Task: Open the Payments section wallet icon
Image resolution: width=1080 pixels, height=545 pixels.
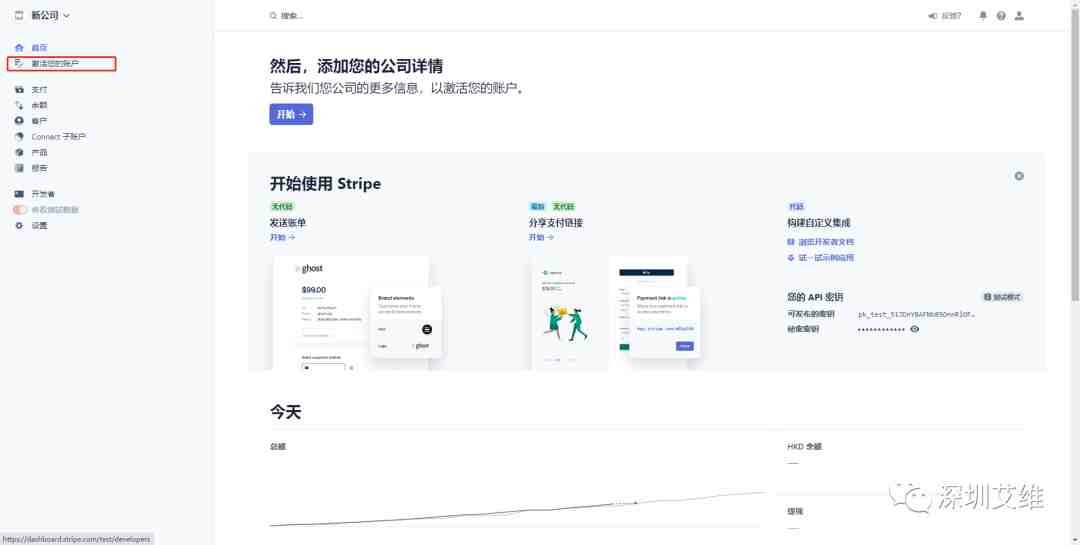Action: [19, 90]
